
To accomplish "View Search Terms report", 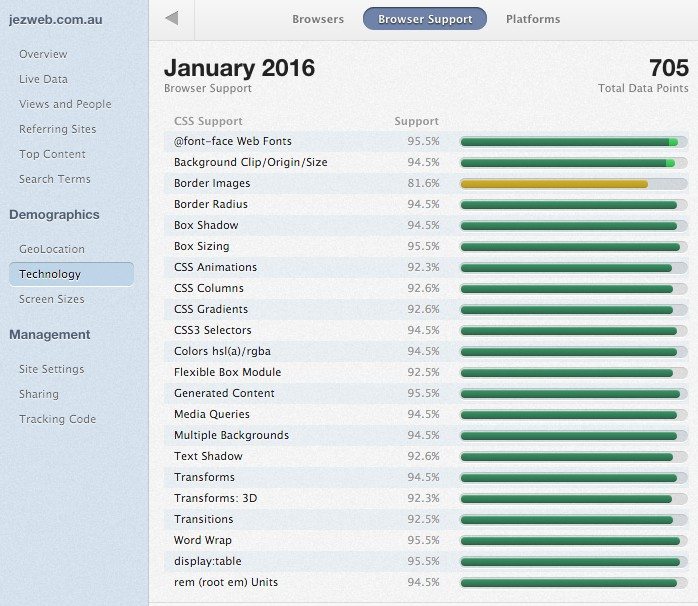I will (54, 179).
